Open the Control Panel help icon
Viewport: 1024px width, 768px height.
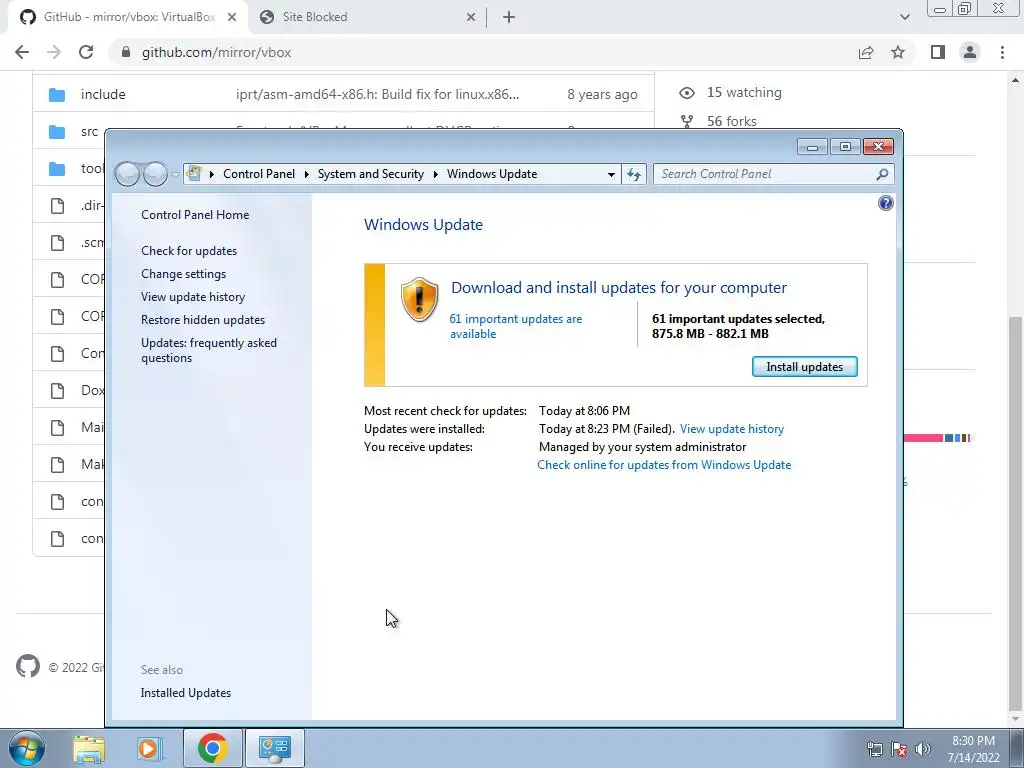pyautogui.click(x=886, y=203)
